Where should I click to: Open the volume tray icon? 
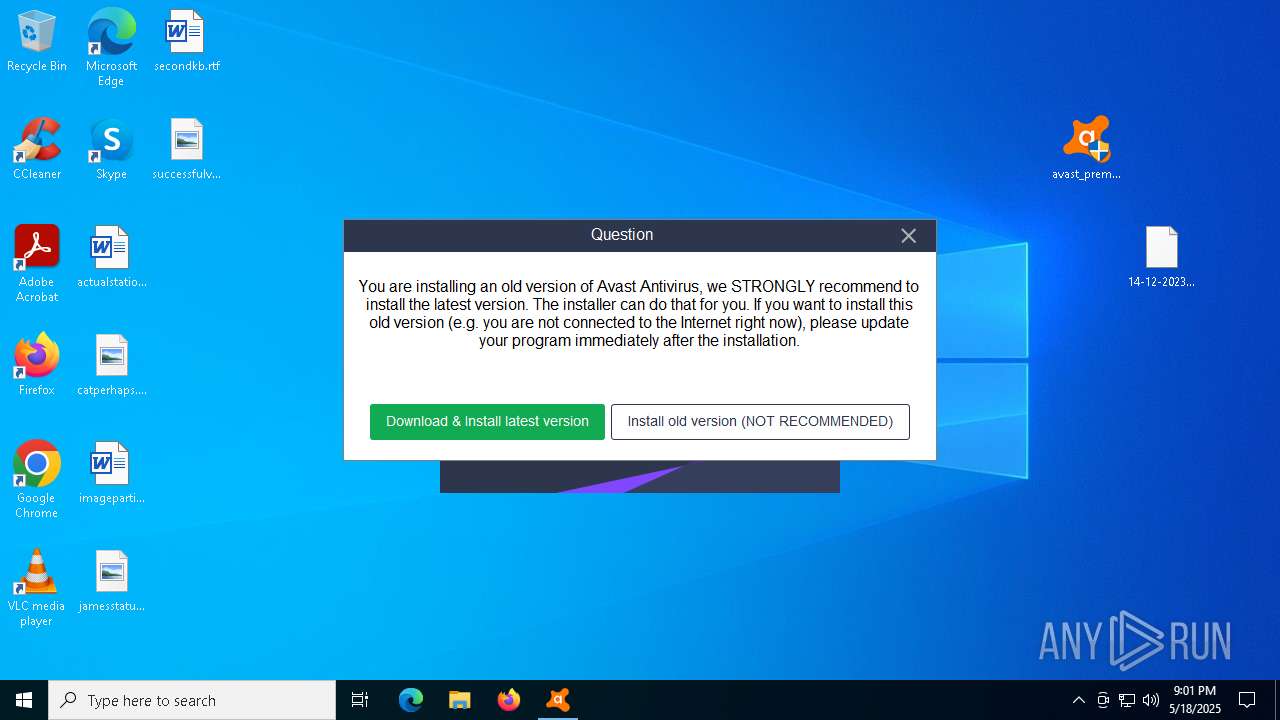point(1151,700)
